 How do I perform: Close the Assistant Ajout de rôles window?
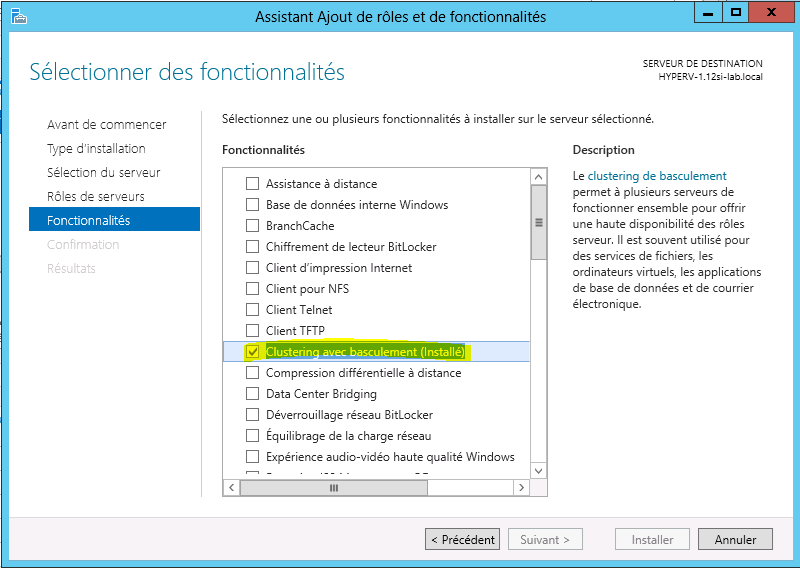(x=771, y=13)
